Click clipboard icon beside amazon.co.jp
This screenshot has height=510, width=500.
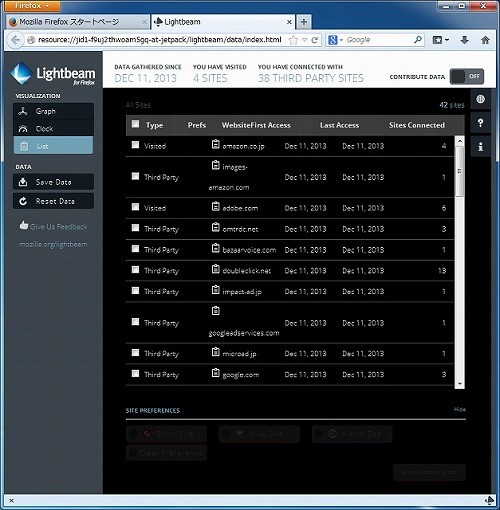pyautogui.click(x=216, y=144)
